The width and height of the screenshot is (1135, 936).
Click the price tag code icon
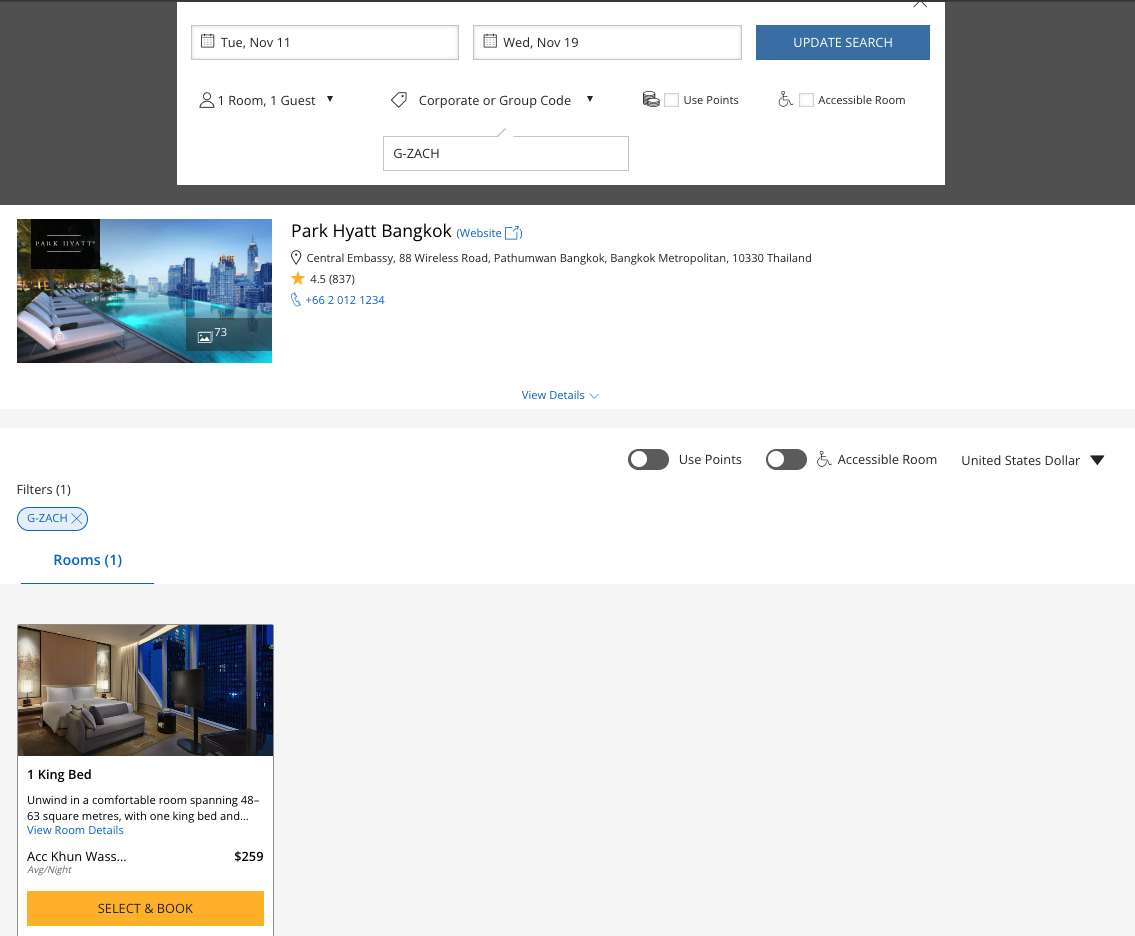[x=399, y=100]
